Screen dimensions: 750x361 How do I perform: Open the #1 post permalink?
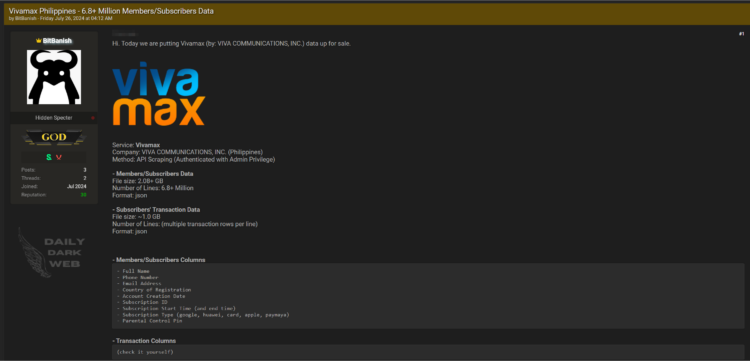coord(741,34)
